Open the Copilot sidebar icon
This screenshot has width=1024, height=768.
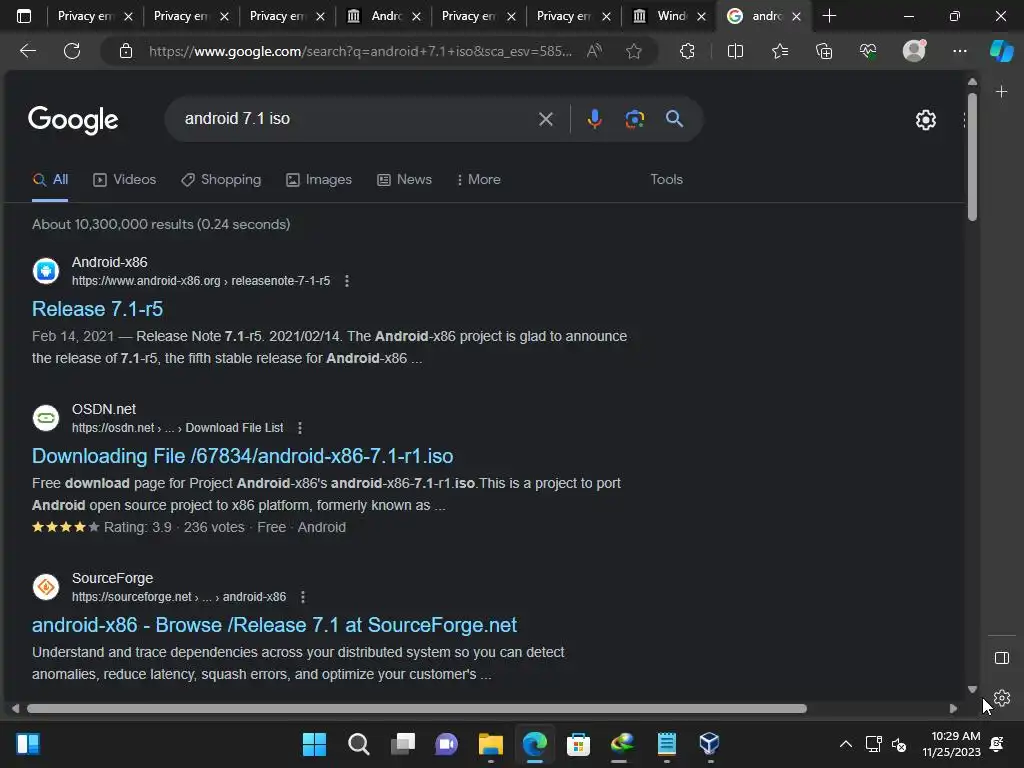click(1002, 51)
